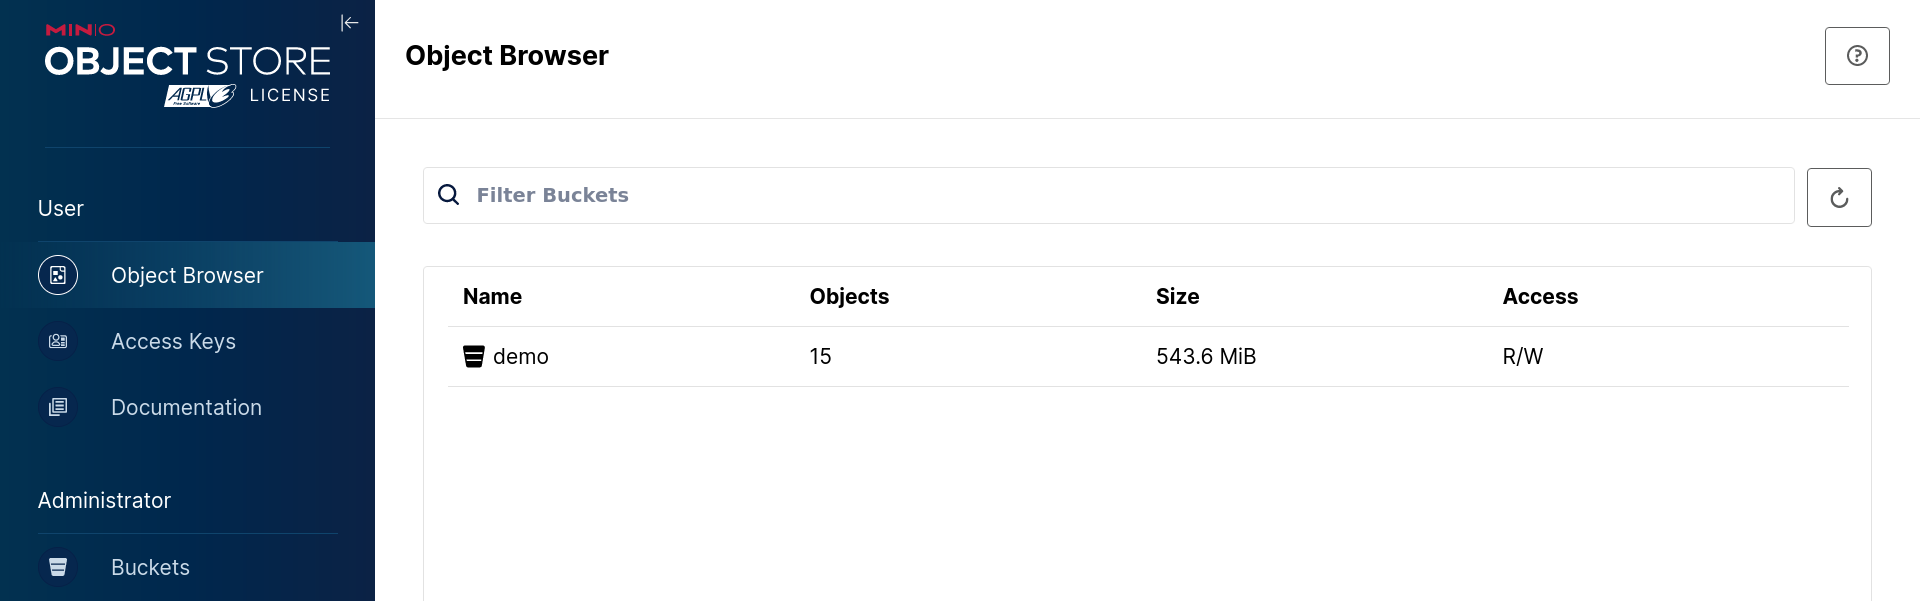
Task: Click the demo bucket's R/W access value
Action: click(1522, 356)
